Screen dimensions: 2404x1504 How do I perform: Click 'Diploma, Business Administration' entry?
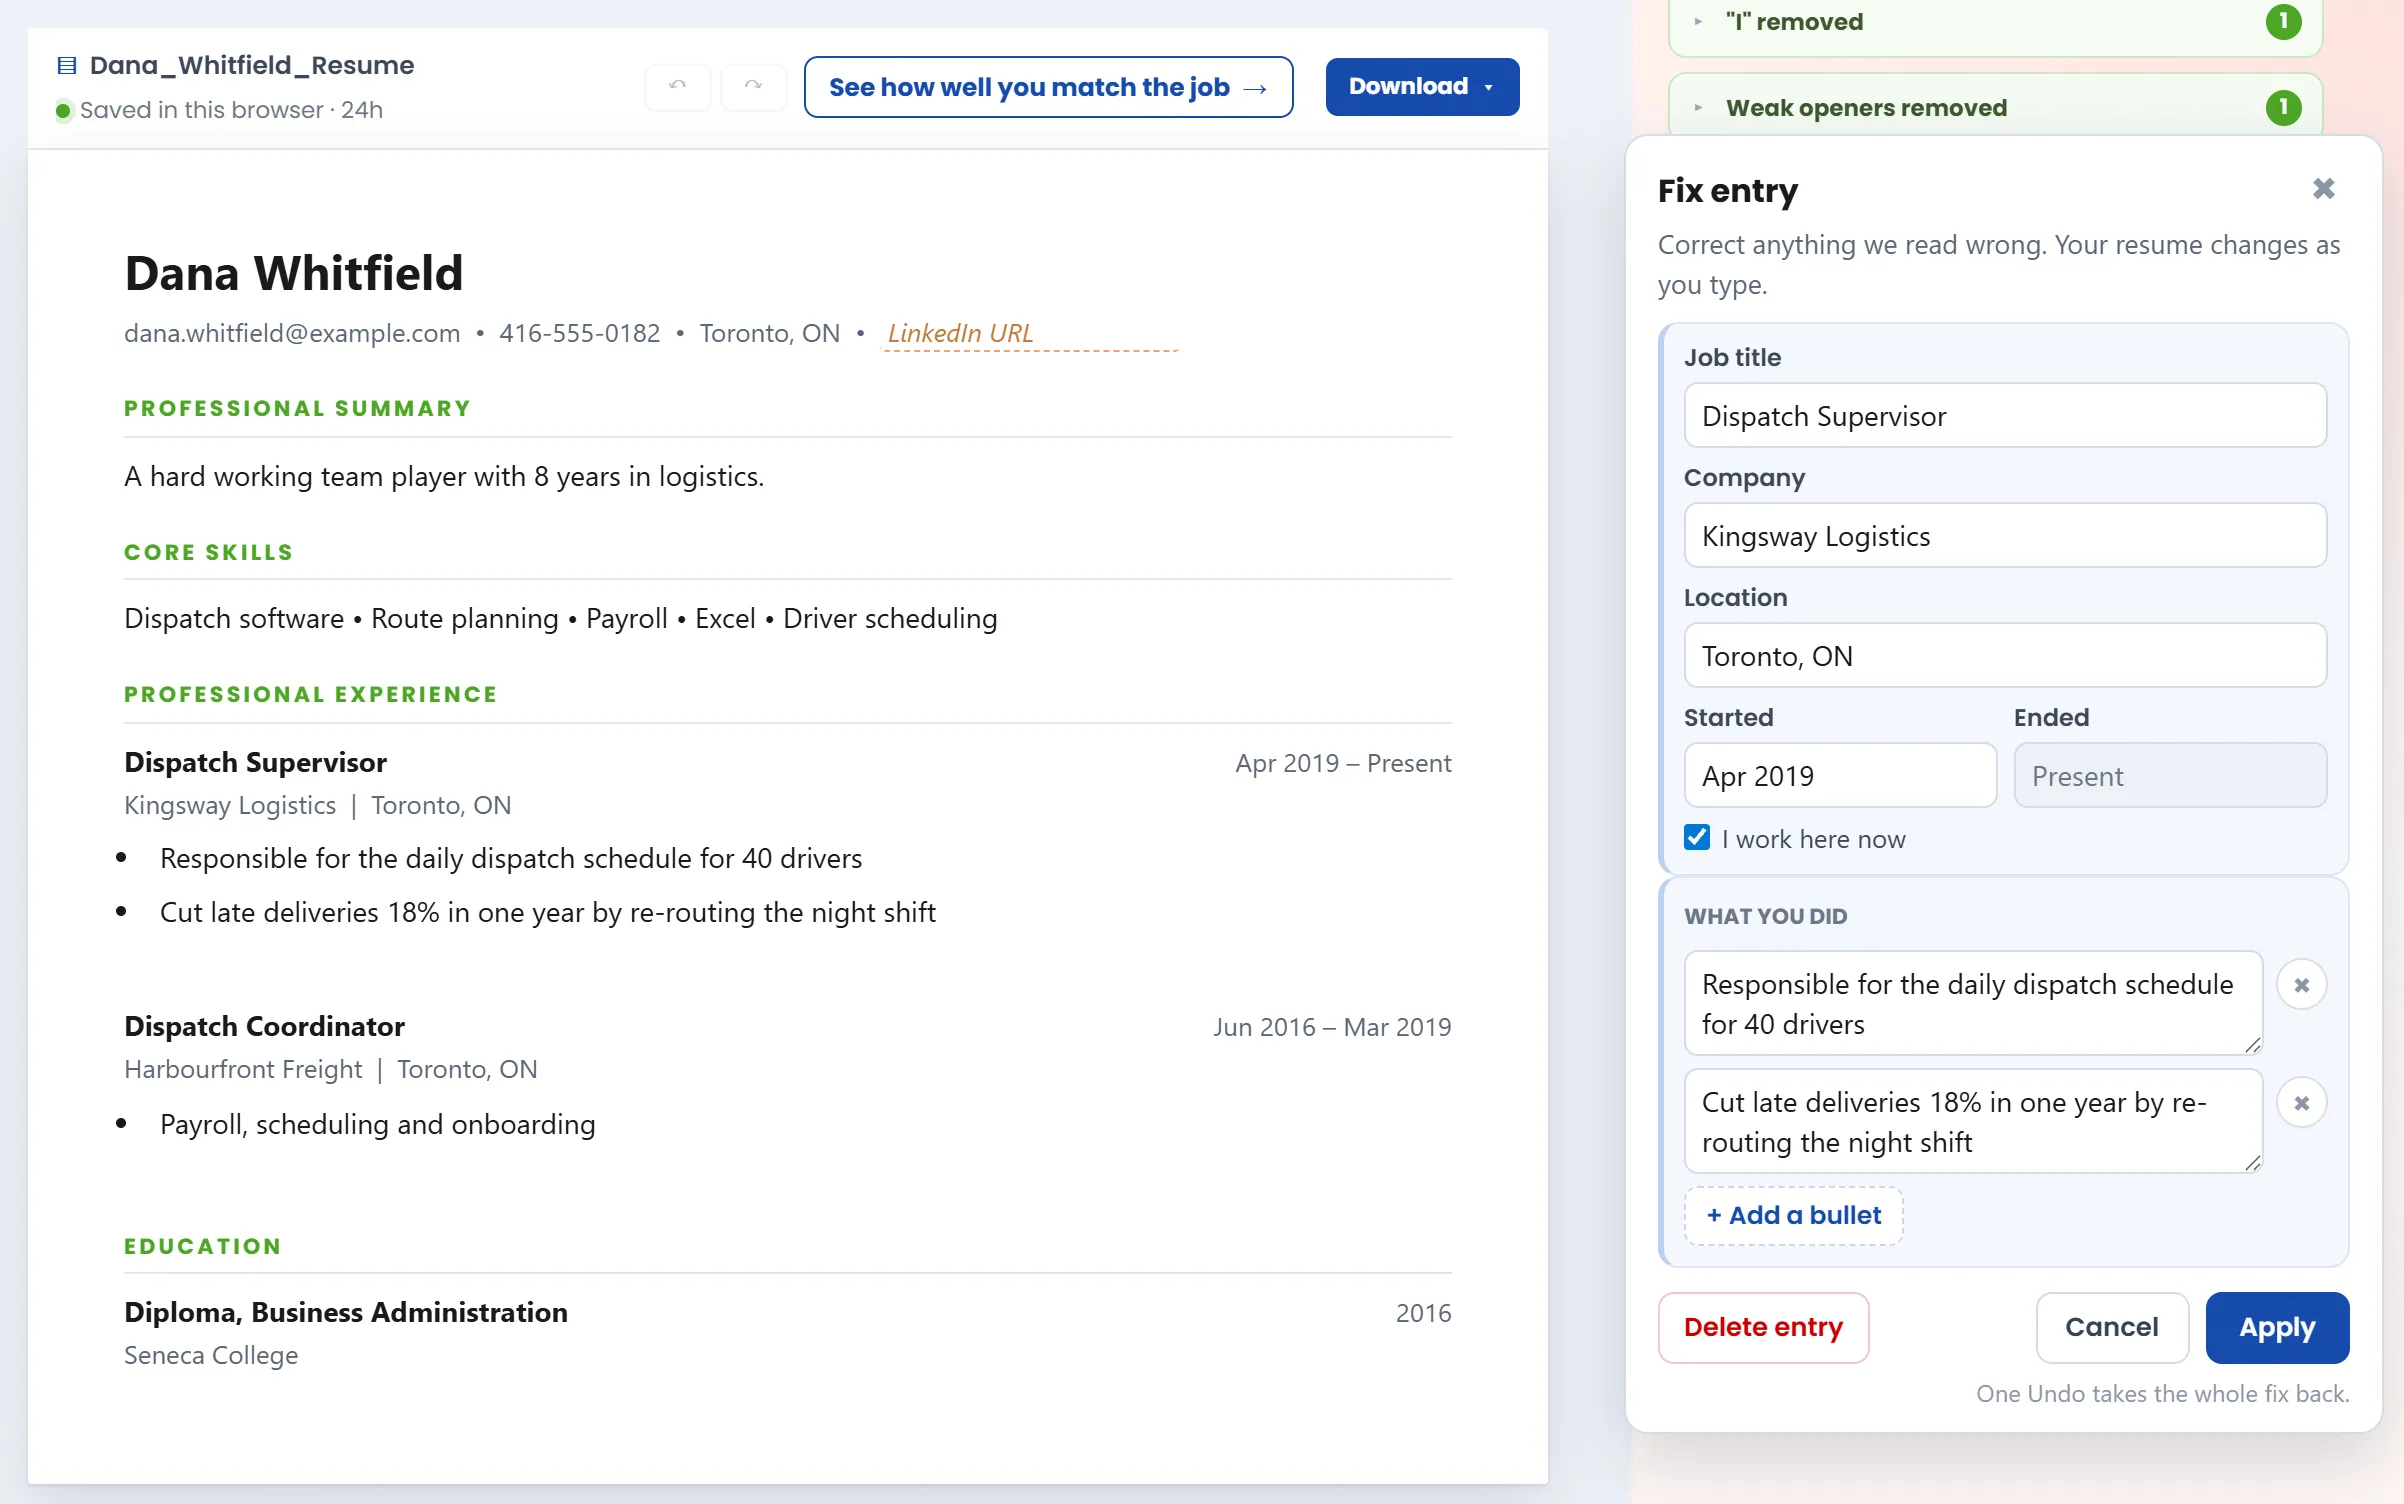[346, 1312]
